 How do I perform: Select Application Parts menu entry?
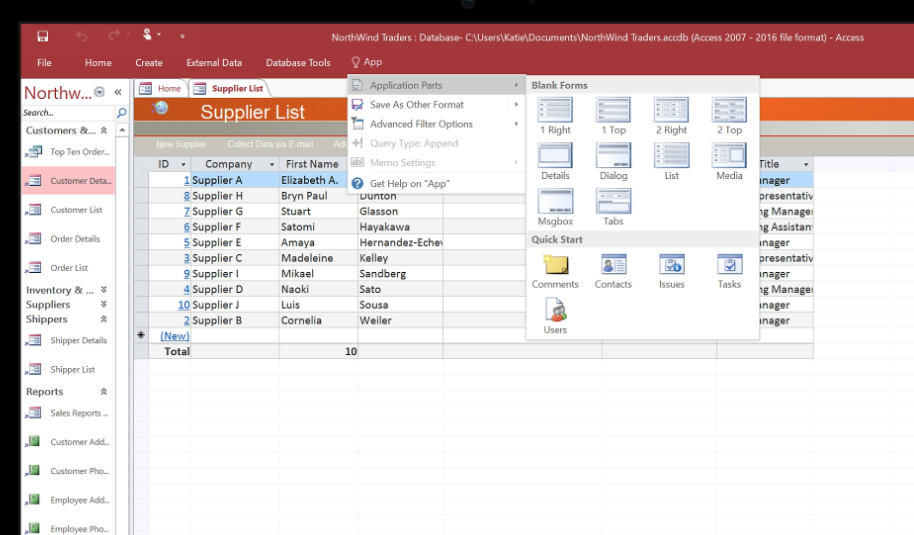[435, 85]
